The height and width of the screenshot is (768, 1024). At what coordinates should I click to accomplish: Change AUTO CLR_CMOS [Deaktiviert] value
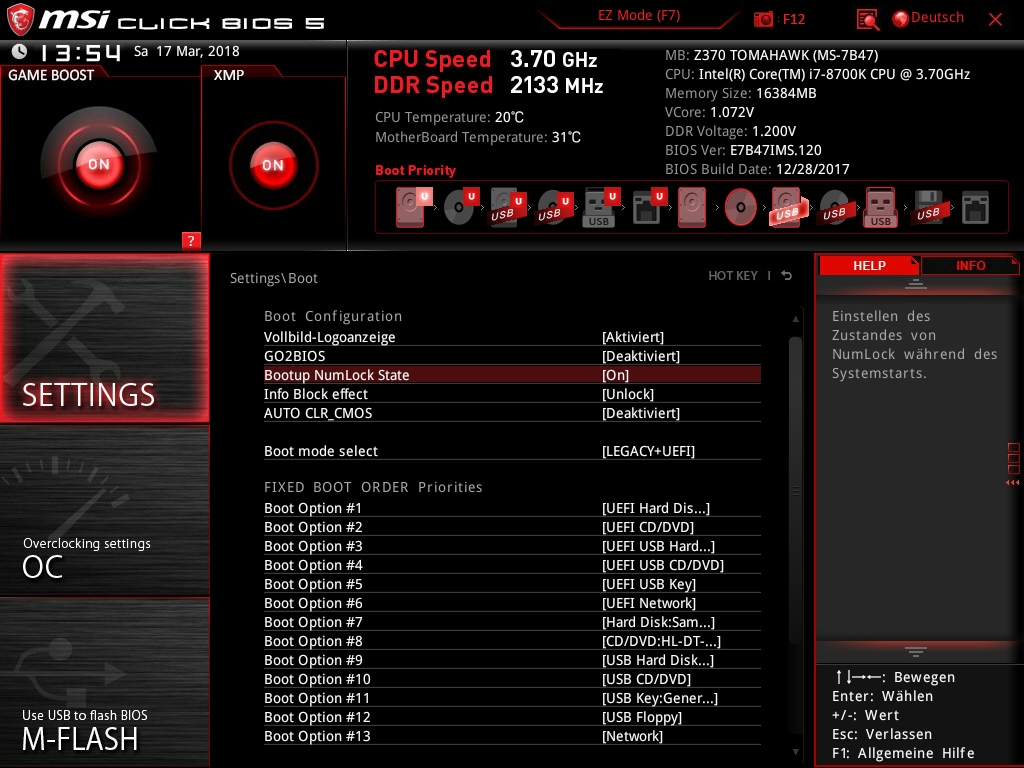pos(641,413)
